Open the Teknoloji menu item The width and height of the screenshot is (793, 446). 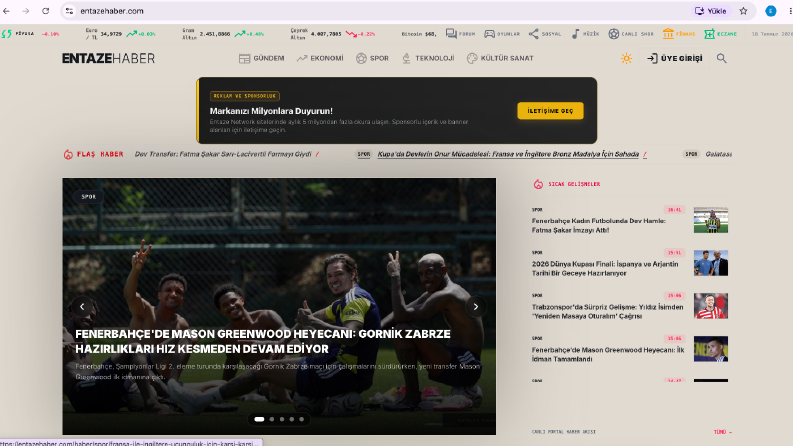point(428,58)
